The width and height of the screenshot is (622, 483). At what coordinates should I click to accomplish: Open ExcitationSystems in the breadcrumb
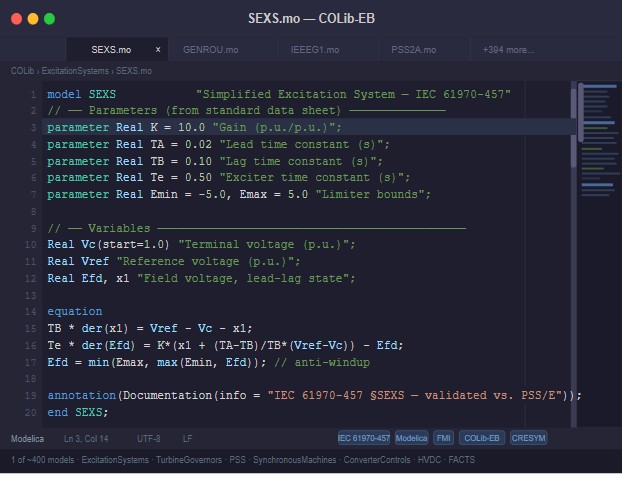pos(75,71)
